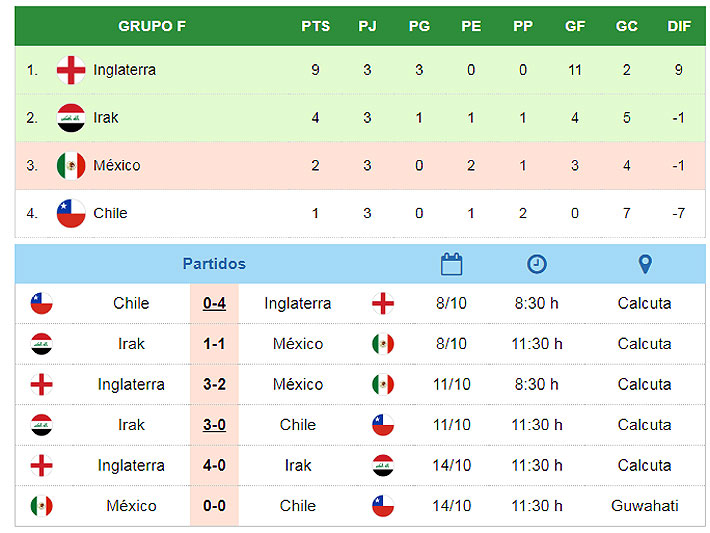Click Chile flag beside the 0-4 match

(42, 303)
